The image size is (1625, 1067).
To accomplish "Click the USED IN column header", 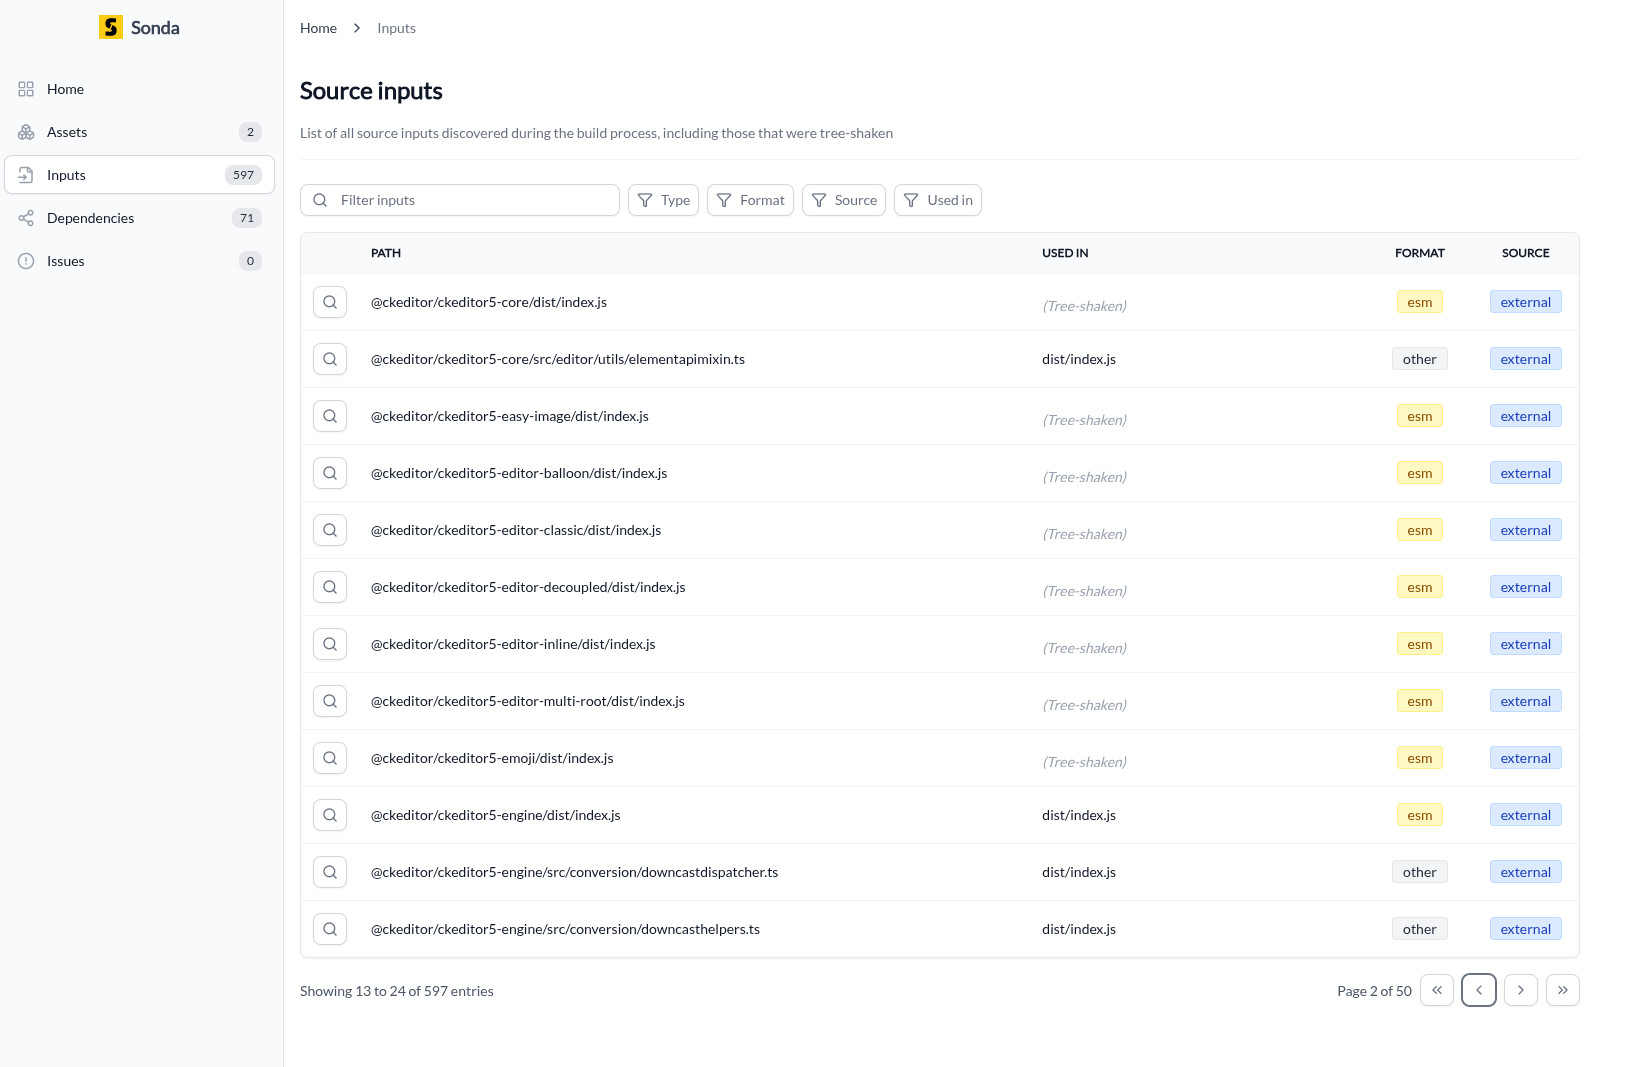I will [1065, 253].
